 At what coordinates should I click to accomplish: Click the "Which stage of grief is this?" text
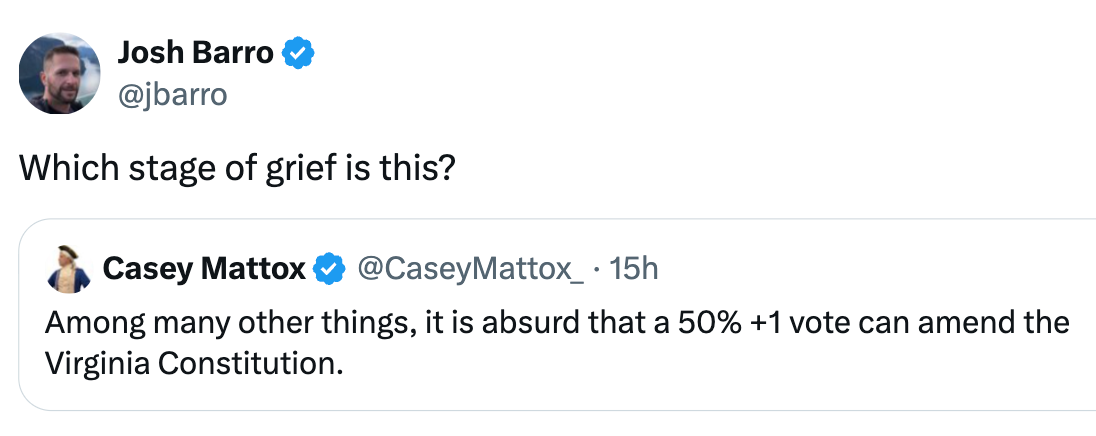[237, 168]
